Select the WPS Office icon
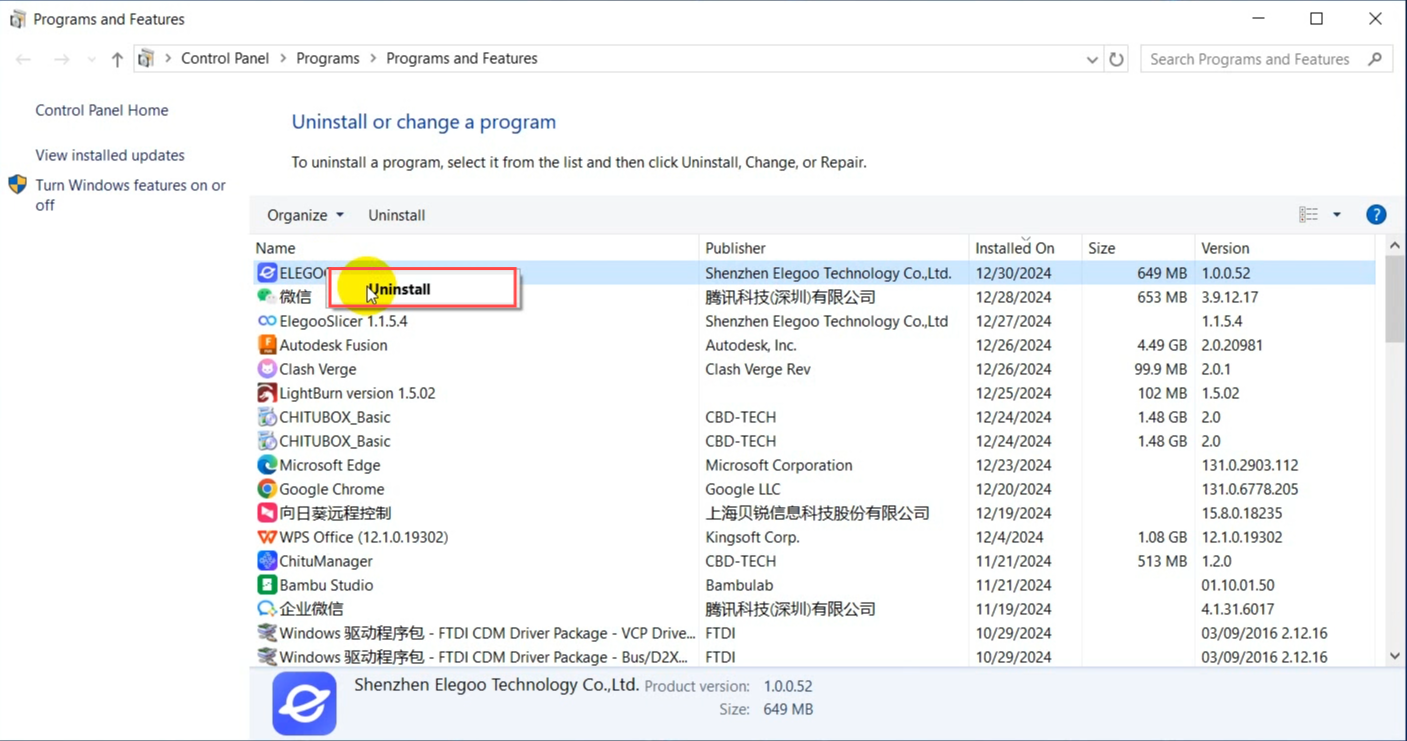 266,537
